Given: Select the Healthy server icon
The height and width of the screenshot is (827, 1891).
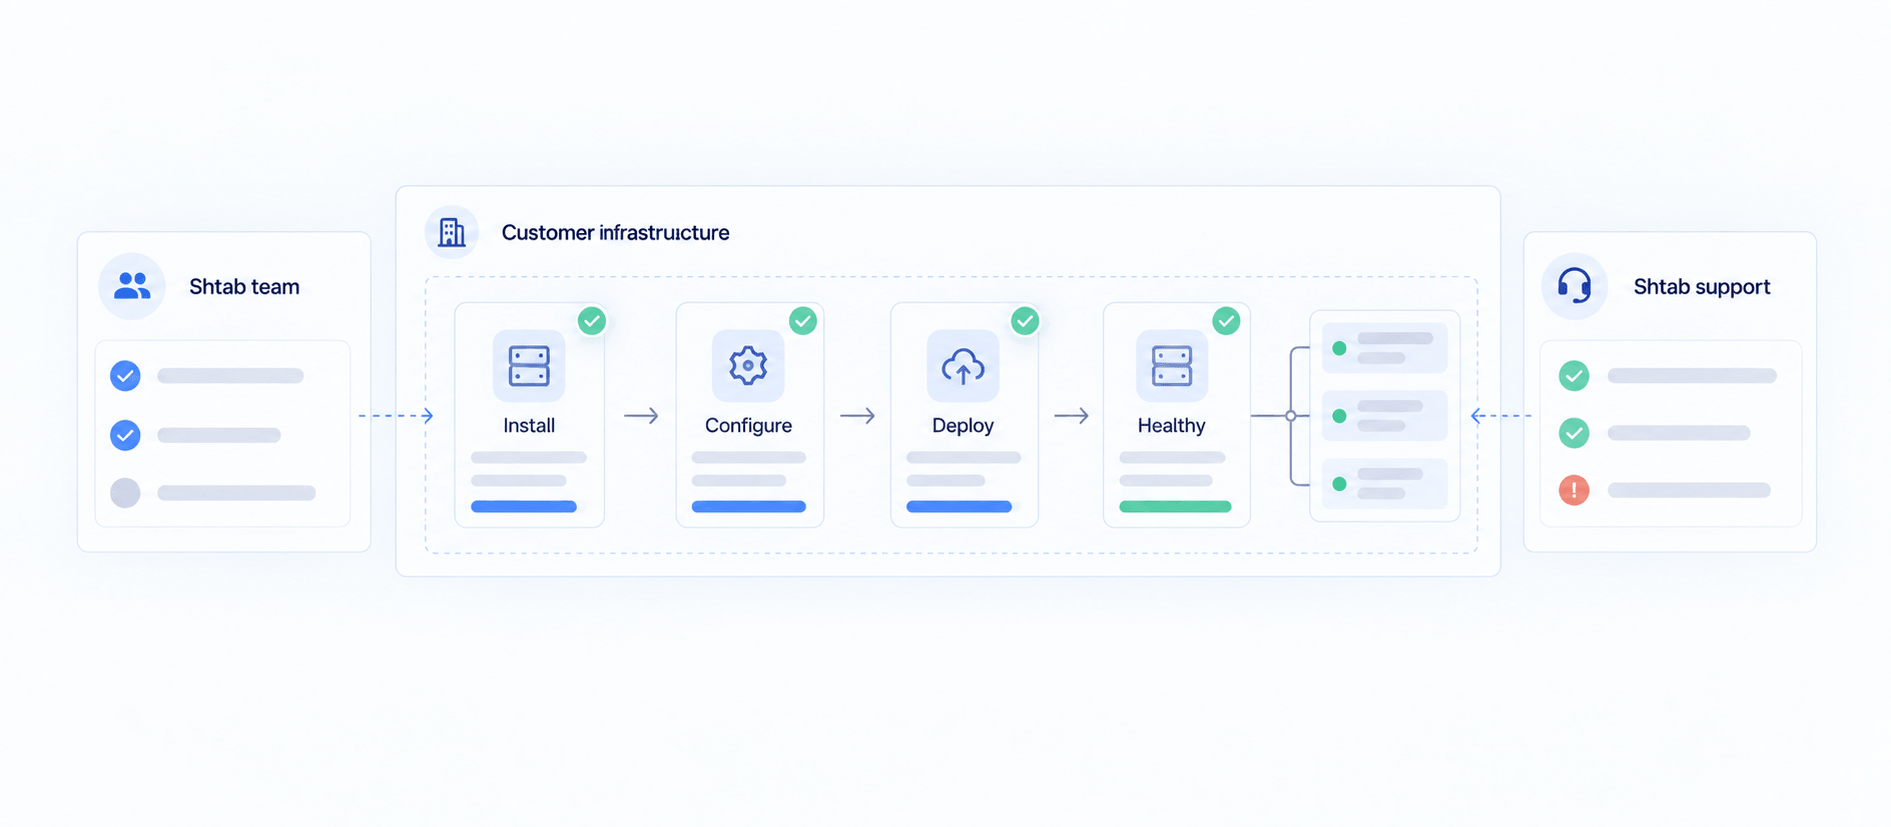Looking at the screenshot, I should (1172, 366).
